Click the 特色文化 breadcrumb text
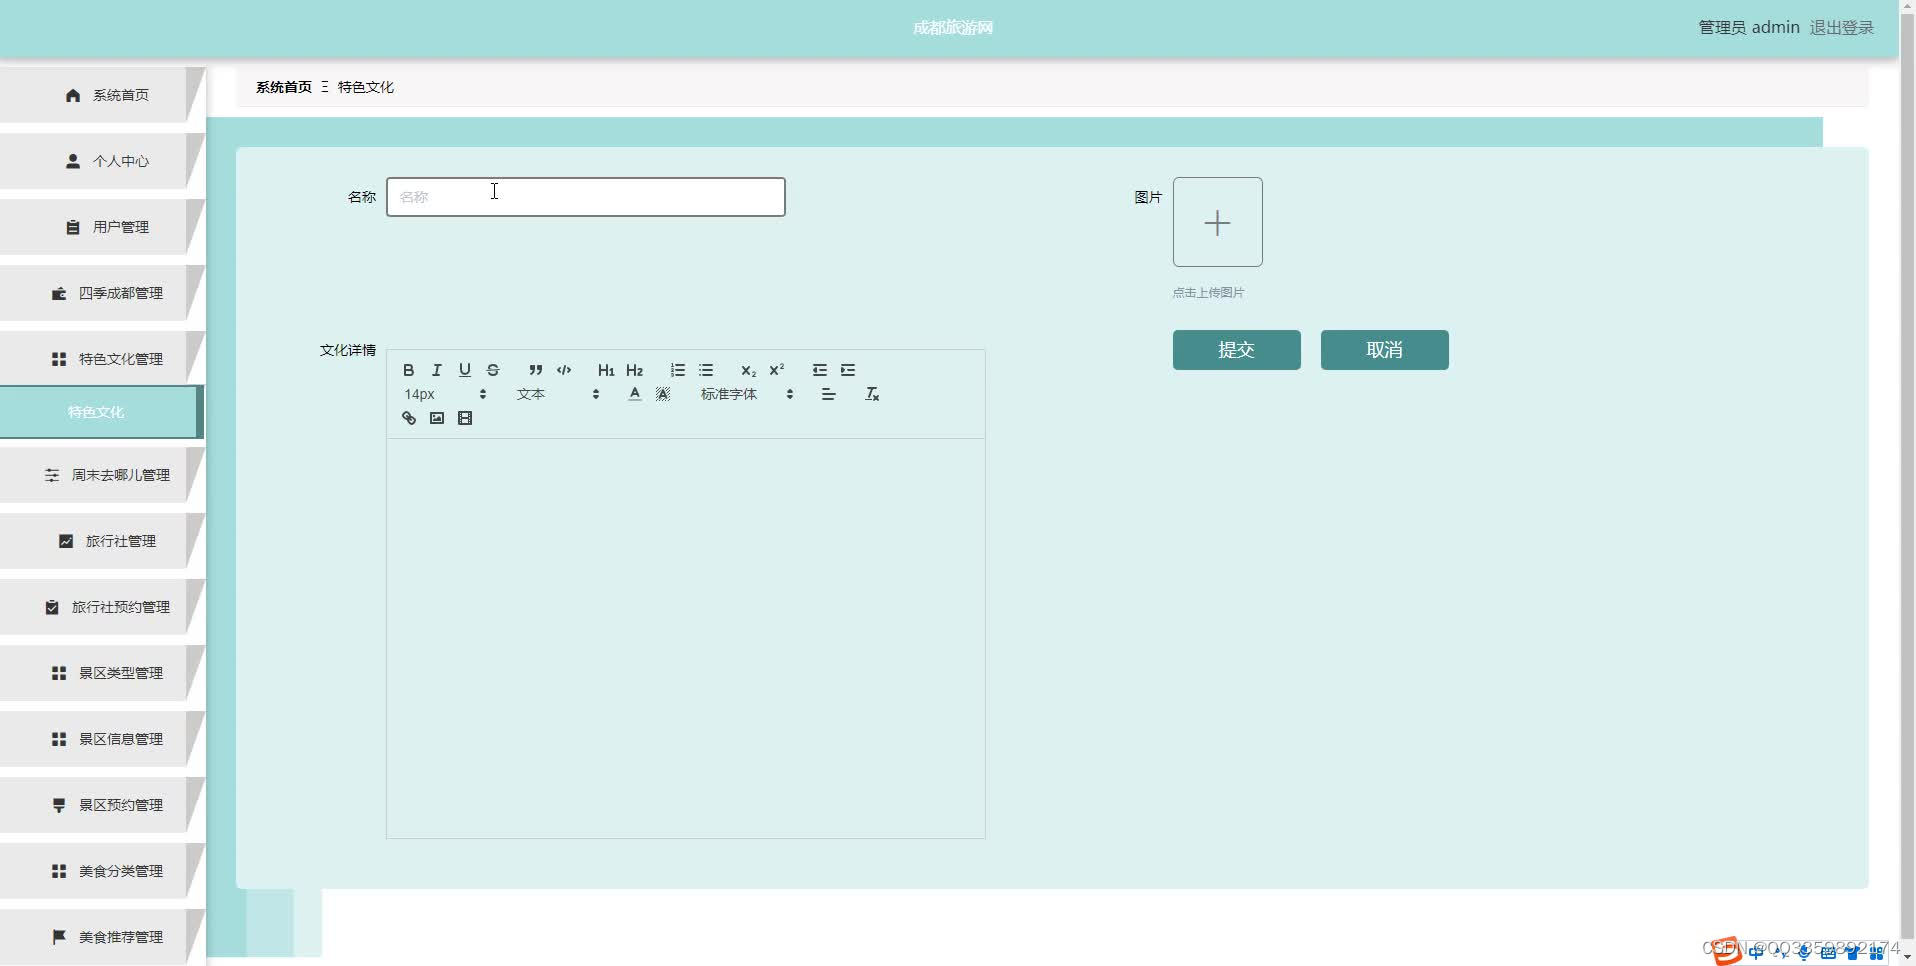This screenshot has height=966, width=1916. 366,87
